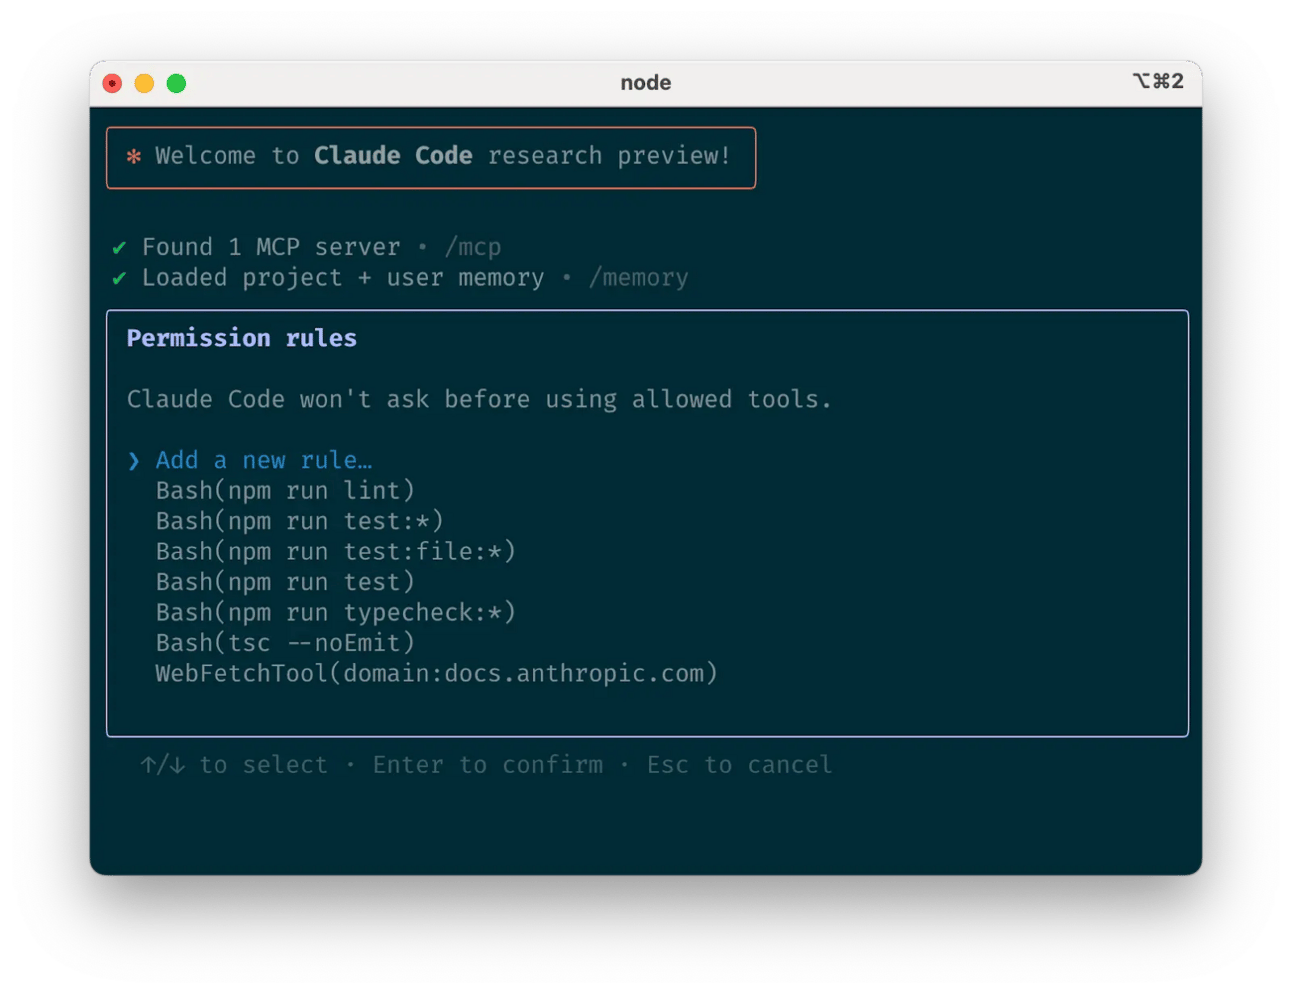Choose Bash(npm run typecheck:*) rule
This screenshot has height=994, width=1292.
tap(335, 613)
